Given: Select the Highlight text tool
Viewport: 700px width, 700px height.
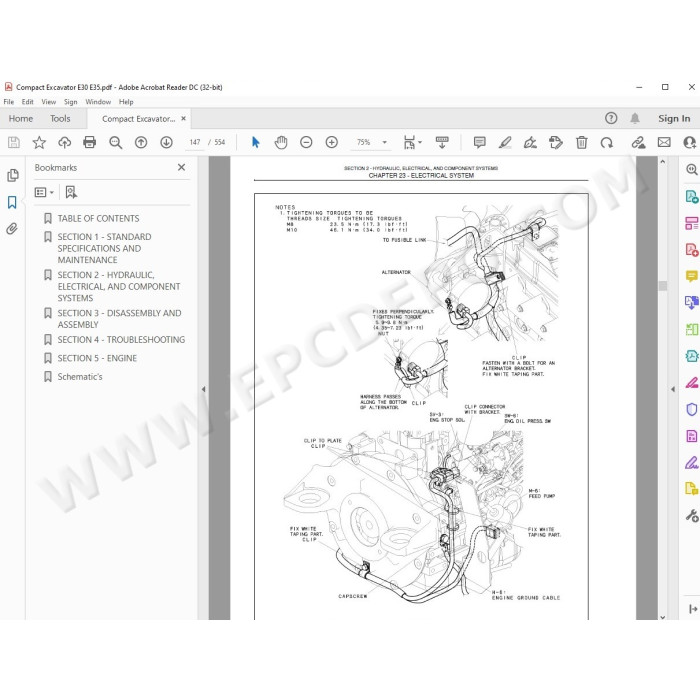Looking at the screenshot, I should coord(505,142).
